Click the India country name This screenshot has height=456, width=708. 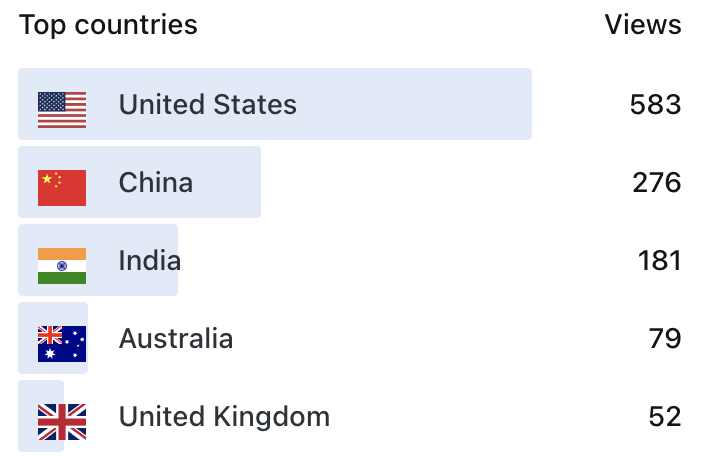150,261
